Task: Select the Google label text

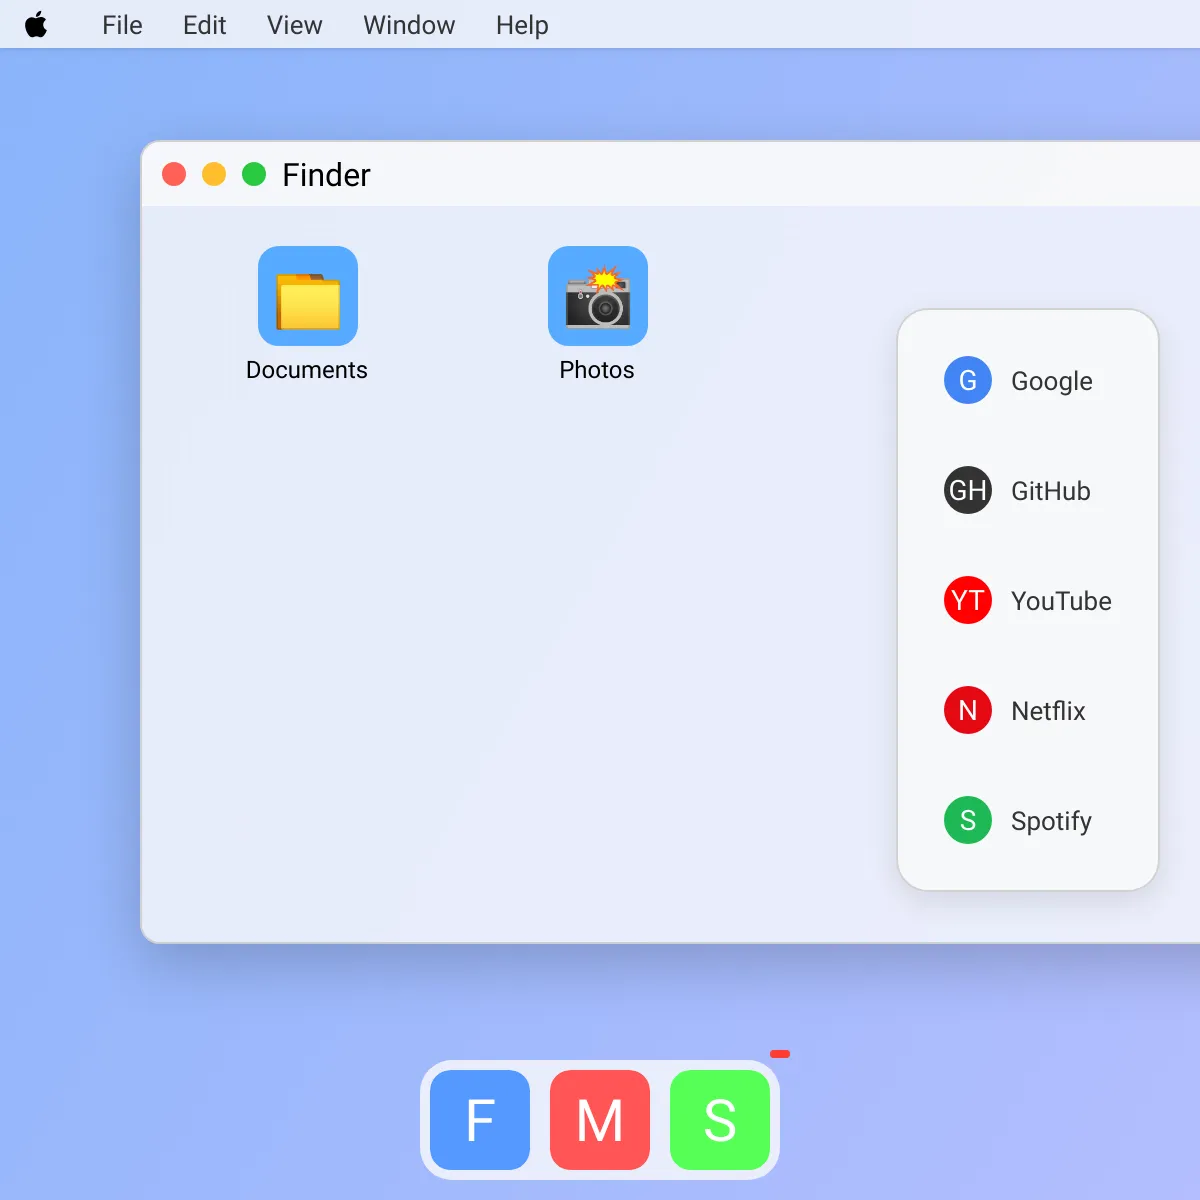Action: pyautogui.click(x=1052, y=381)
